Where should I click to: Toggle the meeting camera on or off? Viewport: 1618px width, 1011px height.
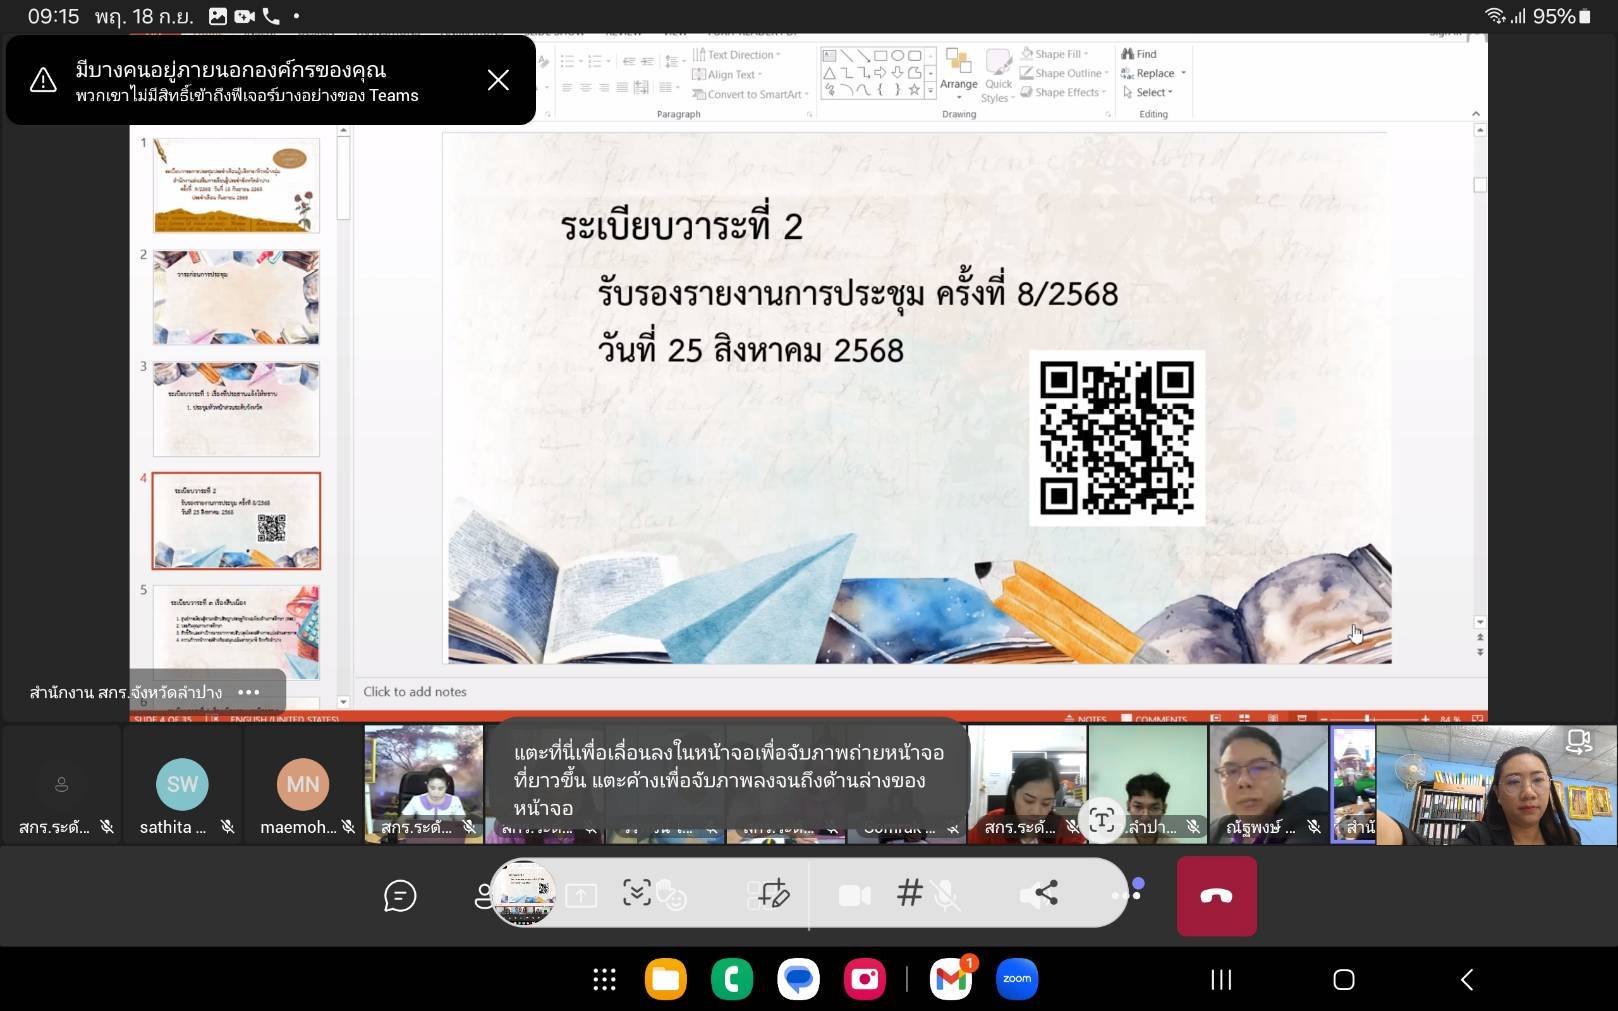pos(854,896)
